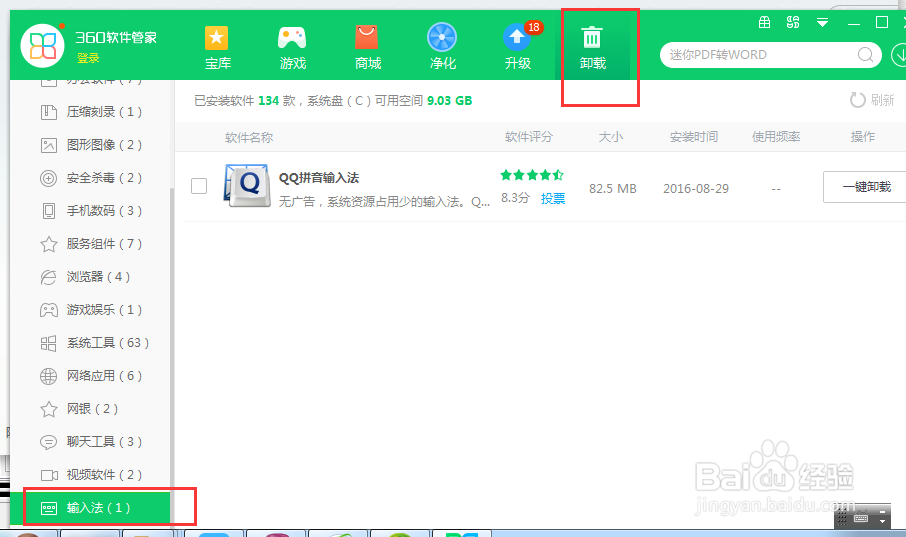Click the 9.03 GB free space value
Viewport: 906px width, 537px height.
click(x=450, y=101)
